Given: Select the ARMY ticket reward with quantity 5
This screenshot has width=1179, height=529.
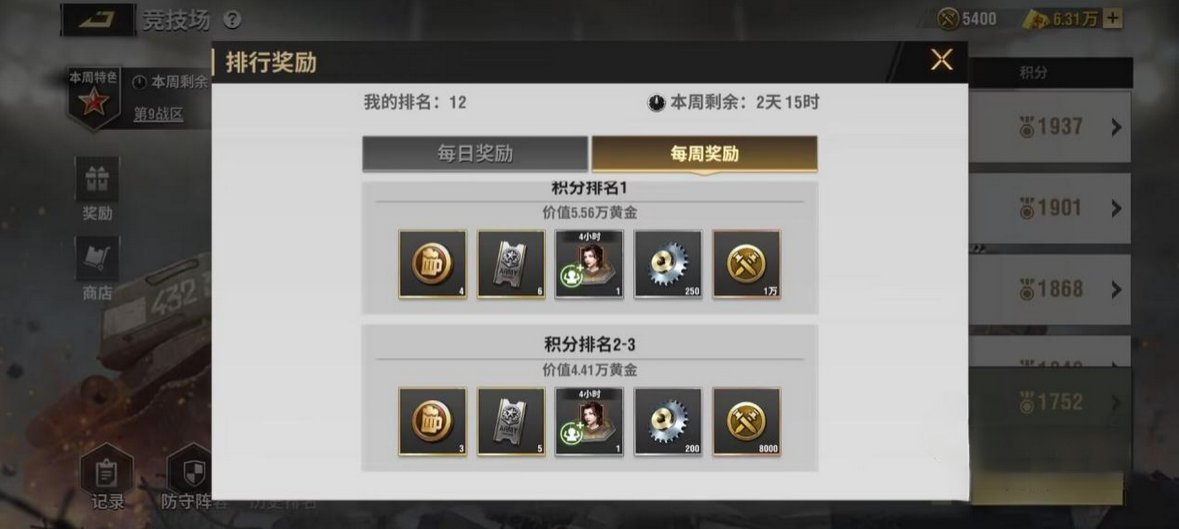Looking at the screenshot, I should (x=511, y=422).
